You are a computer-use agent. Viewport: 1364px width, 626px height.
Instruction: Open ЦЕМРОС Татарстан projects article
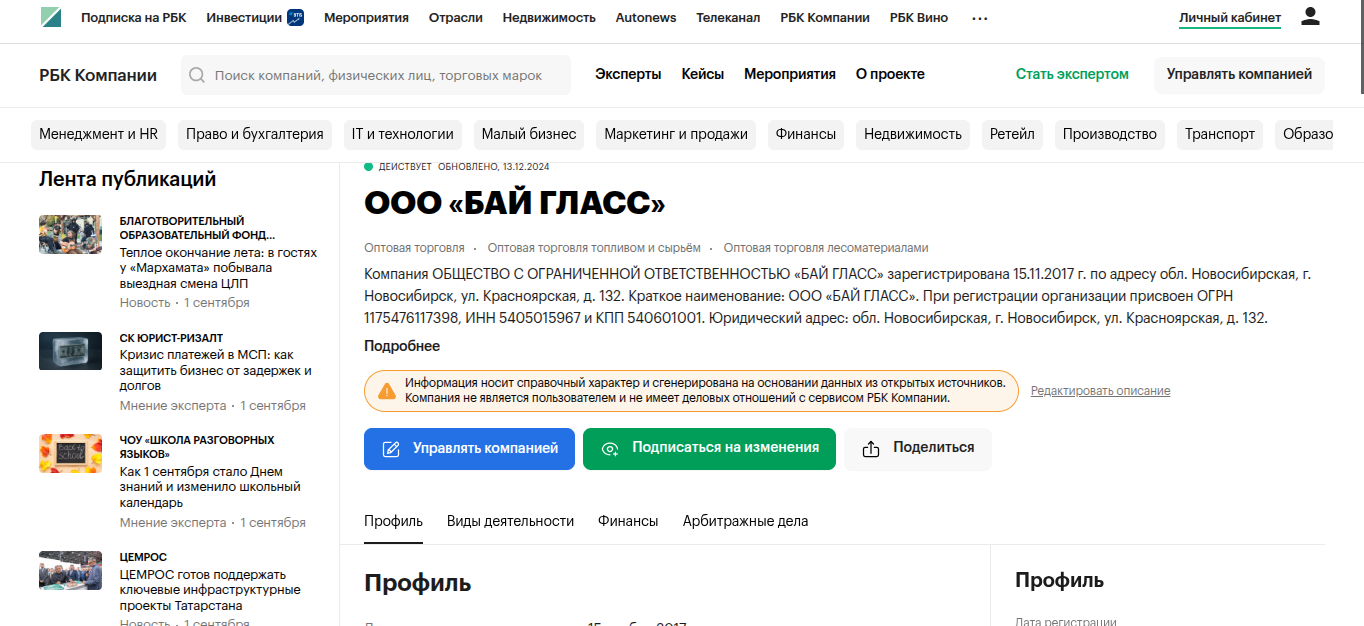click(210, 590)
